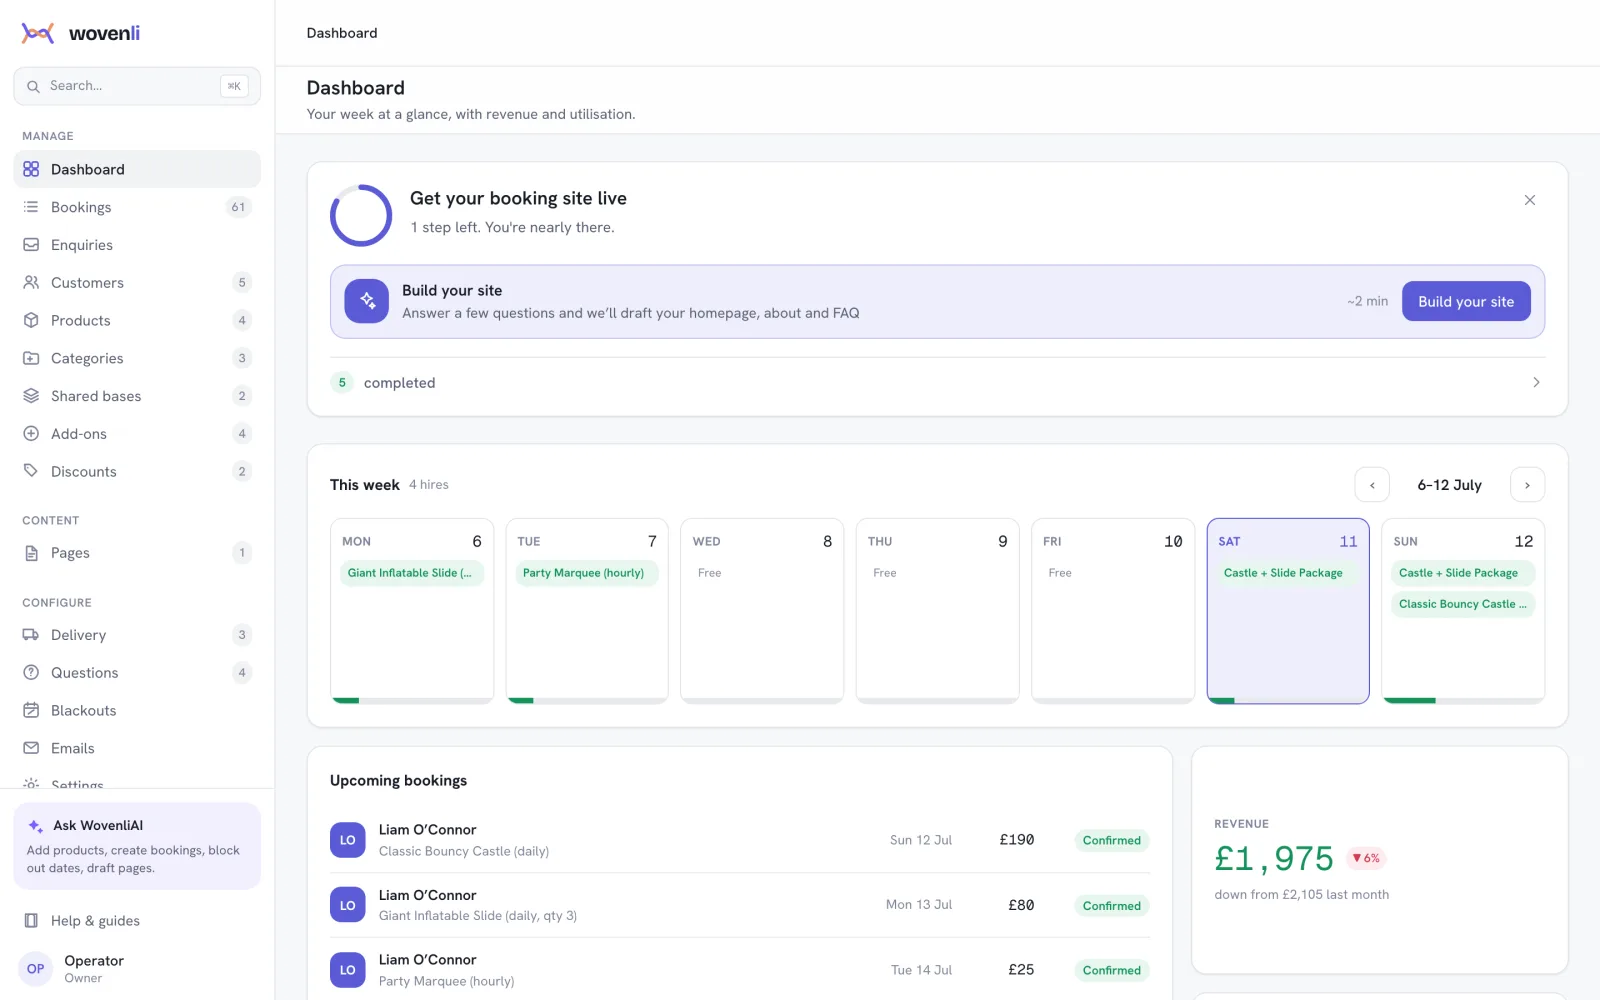Viewport: 1600px width, 1000px height.
Task: Click the LO avatar for Classic Bouncy Castle booking
Action: click(348, 840)
